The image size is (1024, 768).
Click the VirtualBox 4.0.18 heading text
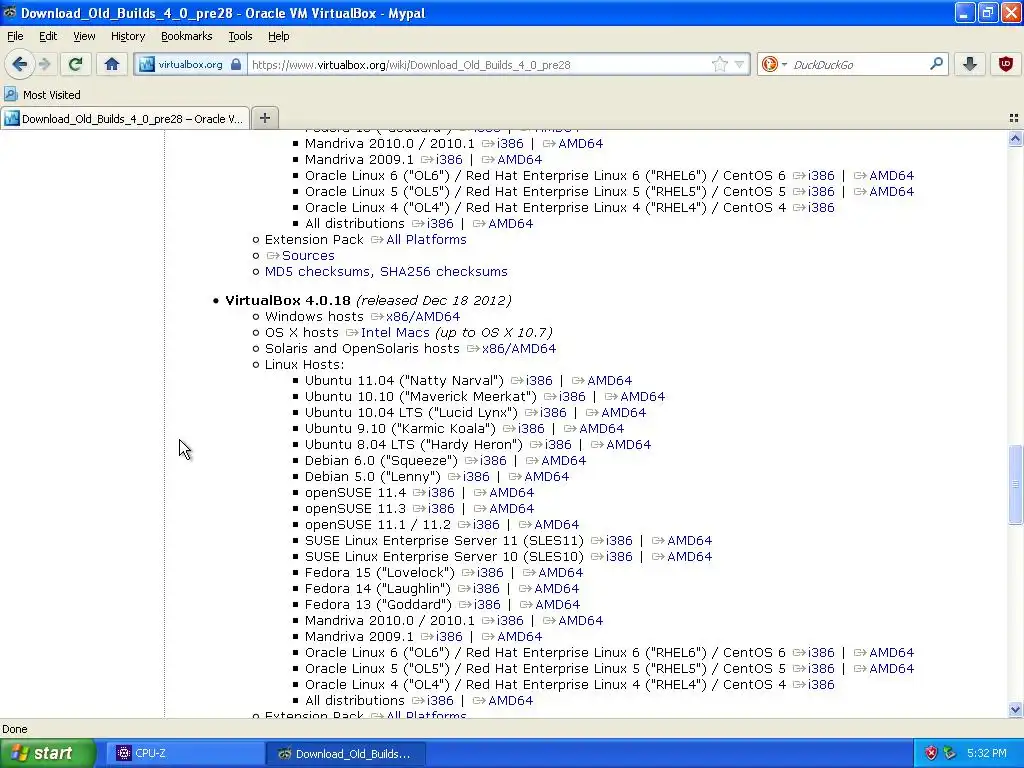click(x=288, y=300)
